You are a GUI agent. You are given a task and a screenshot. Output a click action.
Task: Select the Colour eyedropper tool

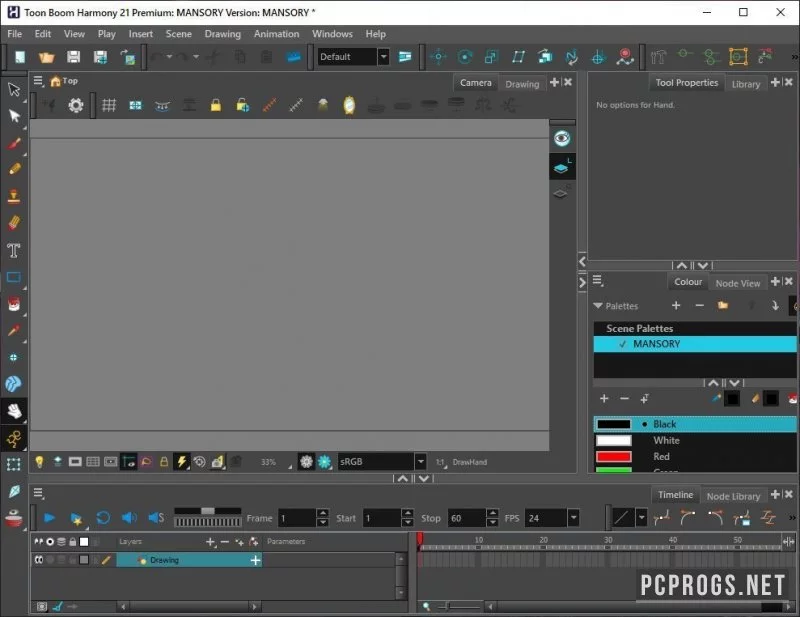[14, 331]
